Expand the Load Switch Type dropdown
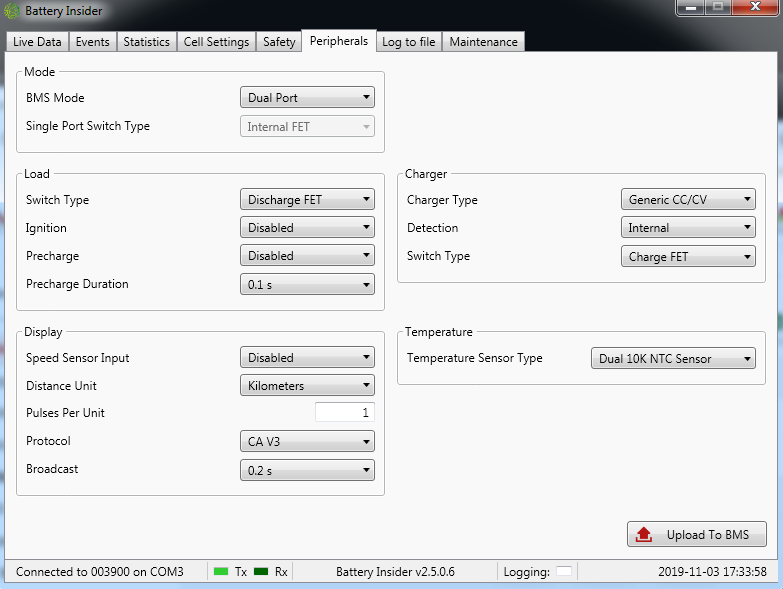 (307, 200)
